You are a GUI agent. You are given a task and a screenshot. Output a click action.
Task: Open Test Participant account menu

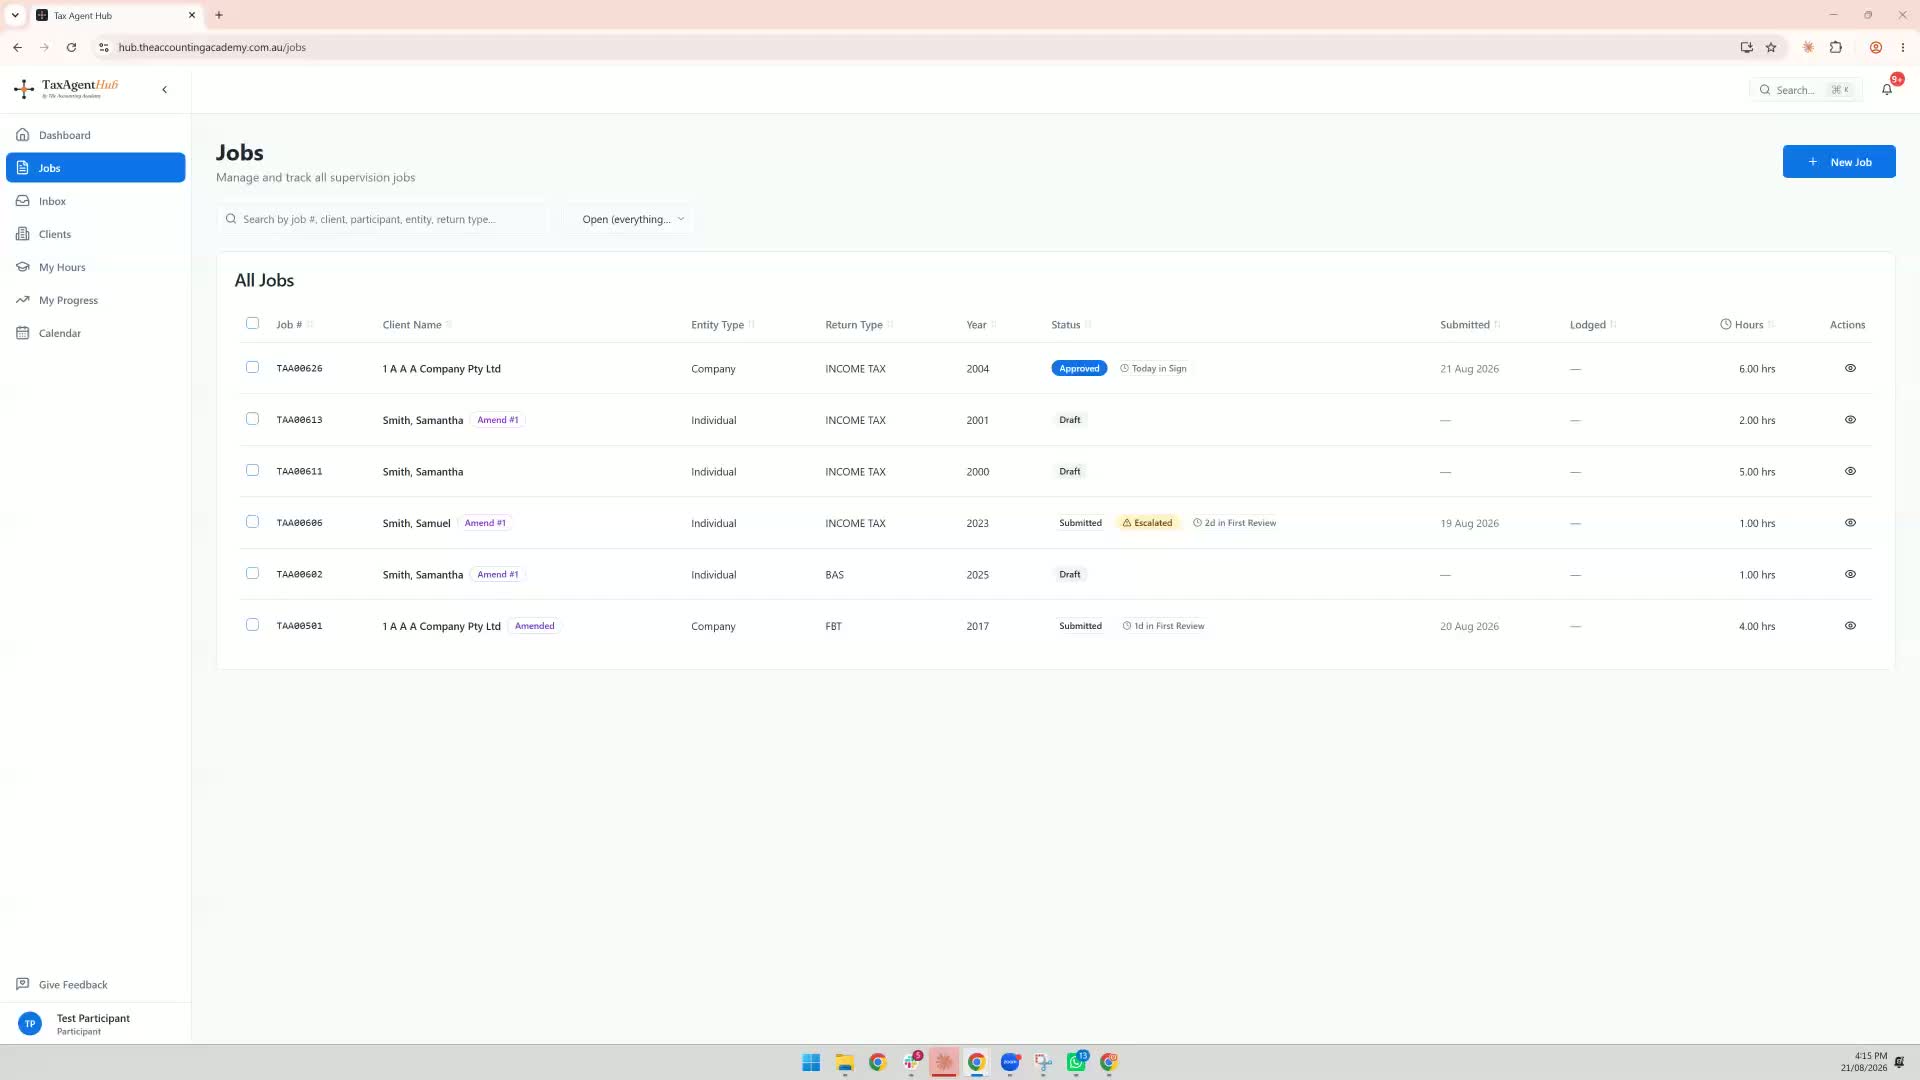[x=95, y=1024]
